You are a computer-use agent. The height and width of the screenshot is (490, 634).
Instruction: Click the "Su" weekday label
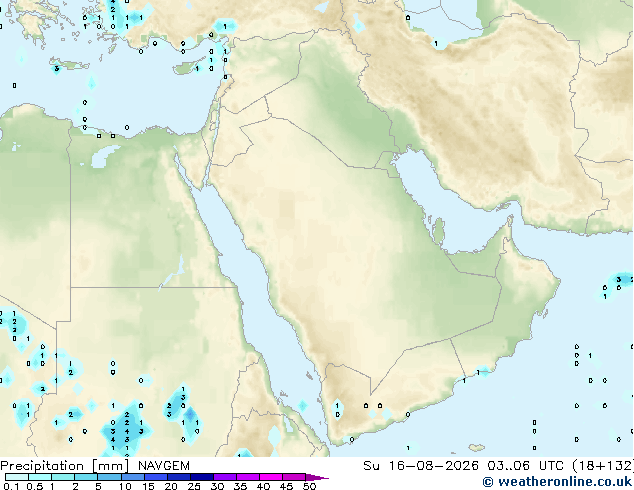[x=371, y=466]
